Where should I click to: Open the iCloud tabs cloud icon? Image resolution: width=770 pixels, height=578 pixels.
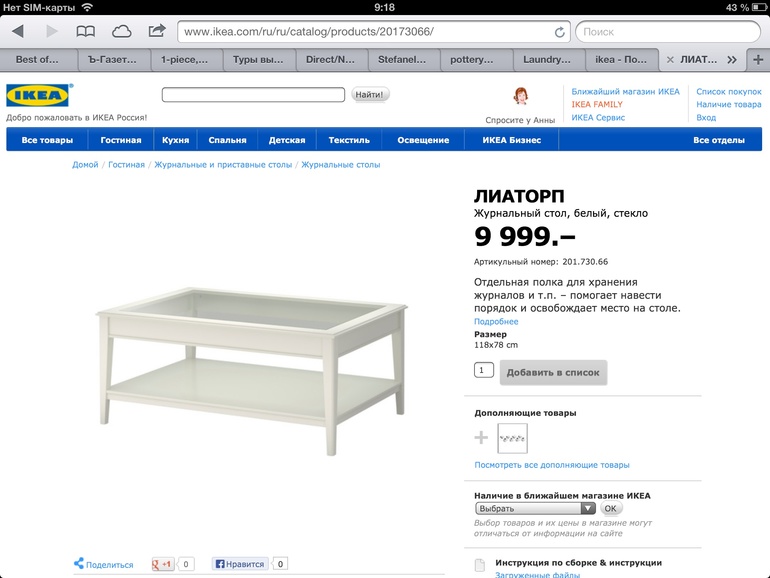[121, 32]
